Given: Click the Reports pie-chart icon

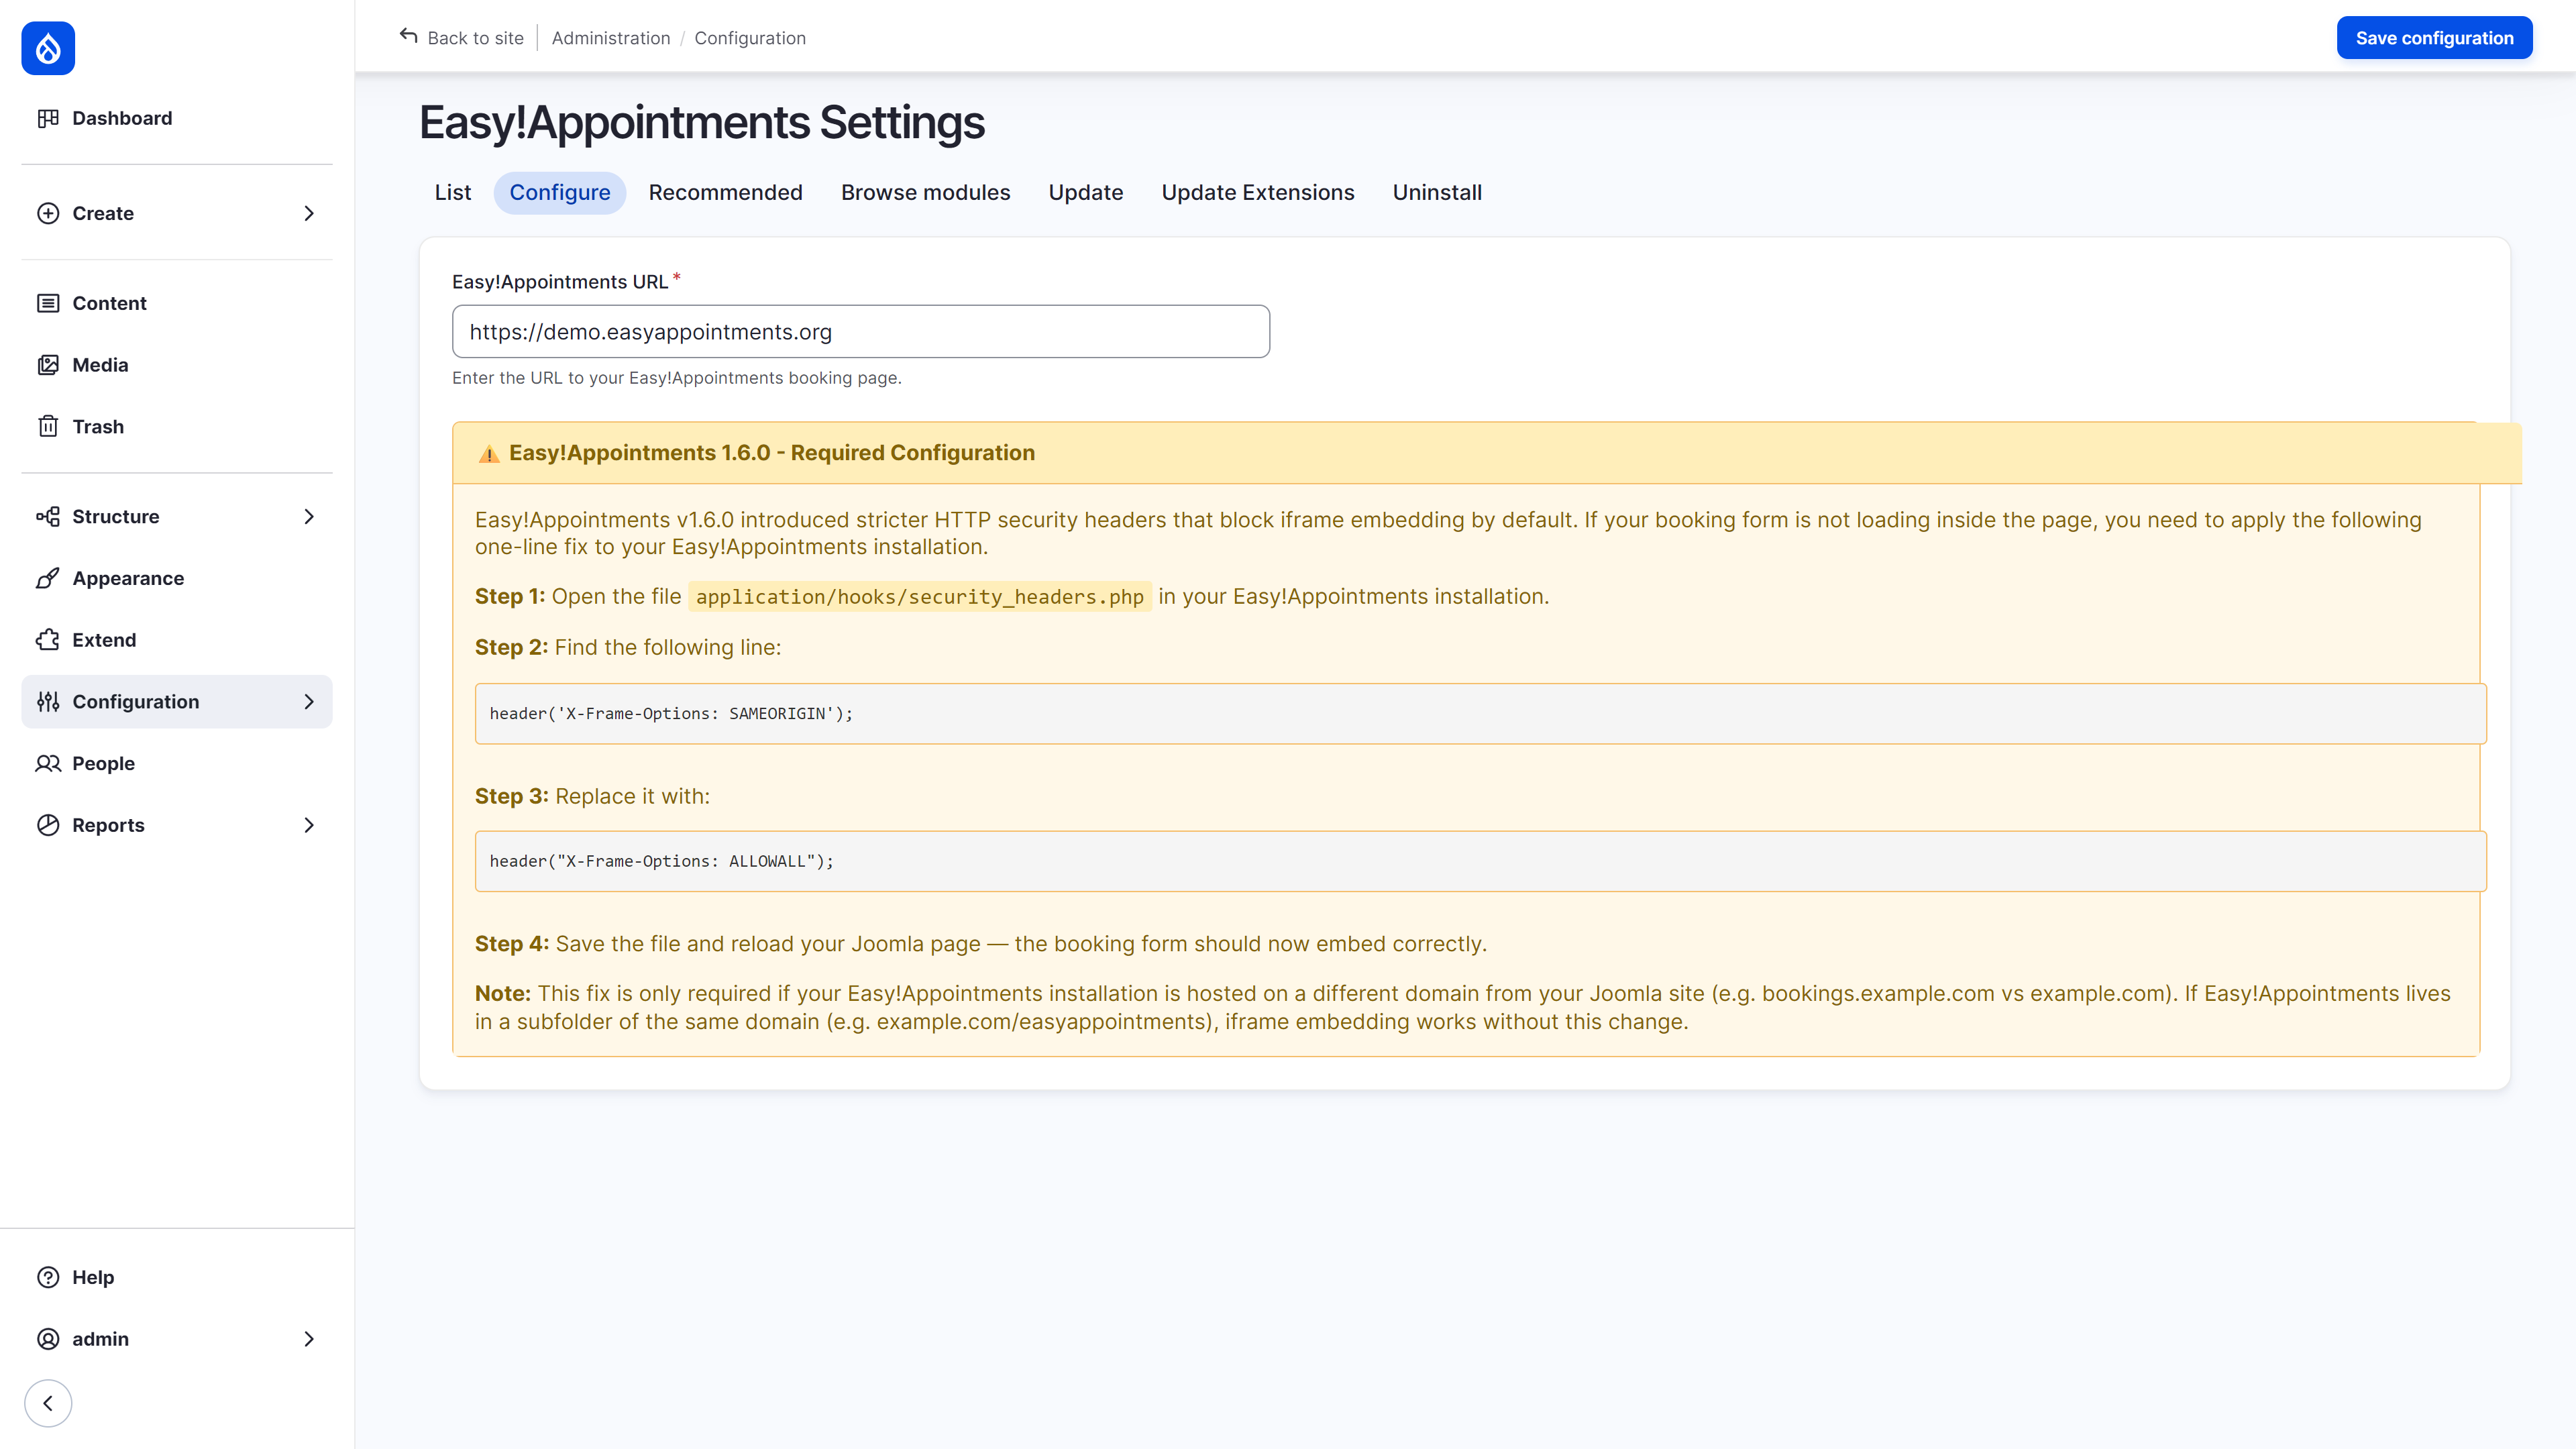Looking at the screenshot, I should tap(48, 825).
